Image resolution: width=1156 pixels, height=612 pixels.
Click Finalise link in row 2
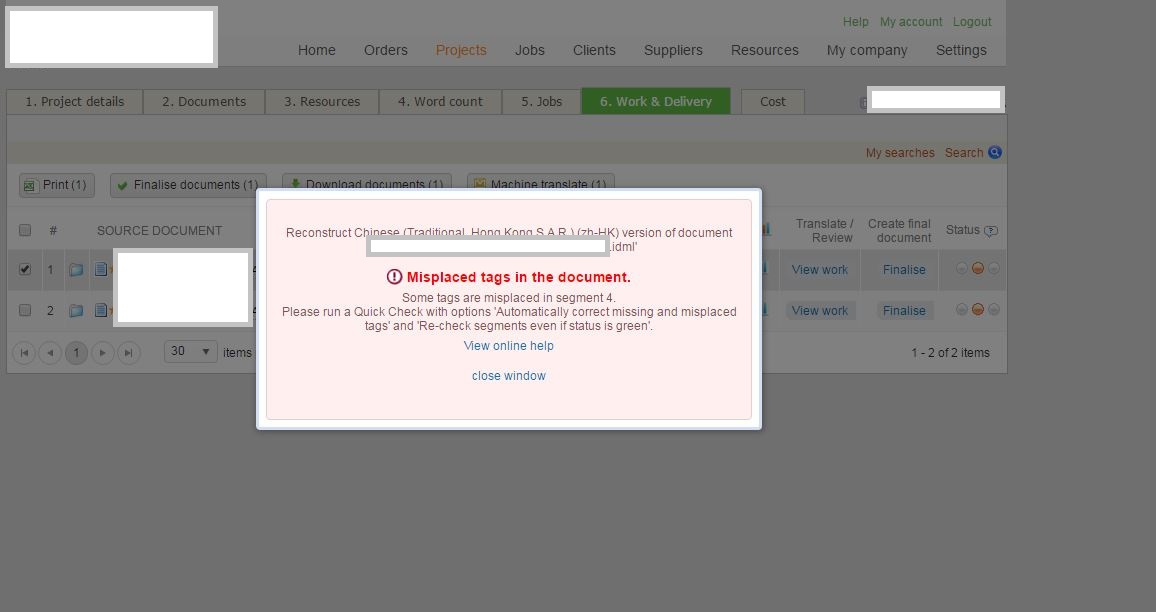pyautogui.click(x=904, y=310)
